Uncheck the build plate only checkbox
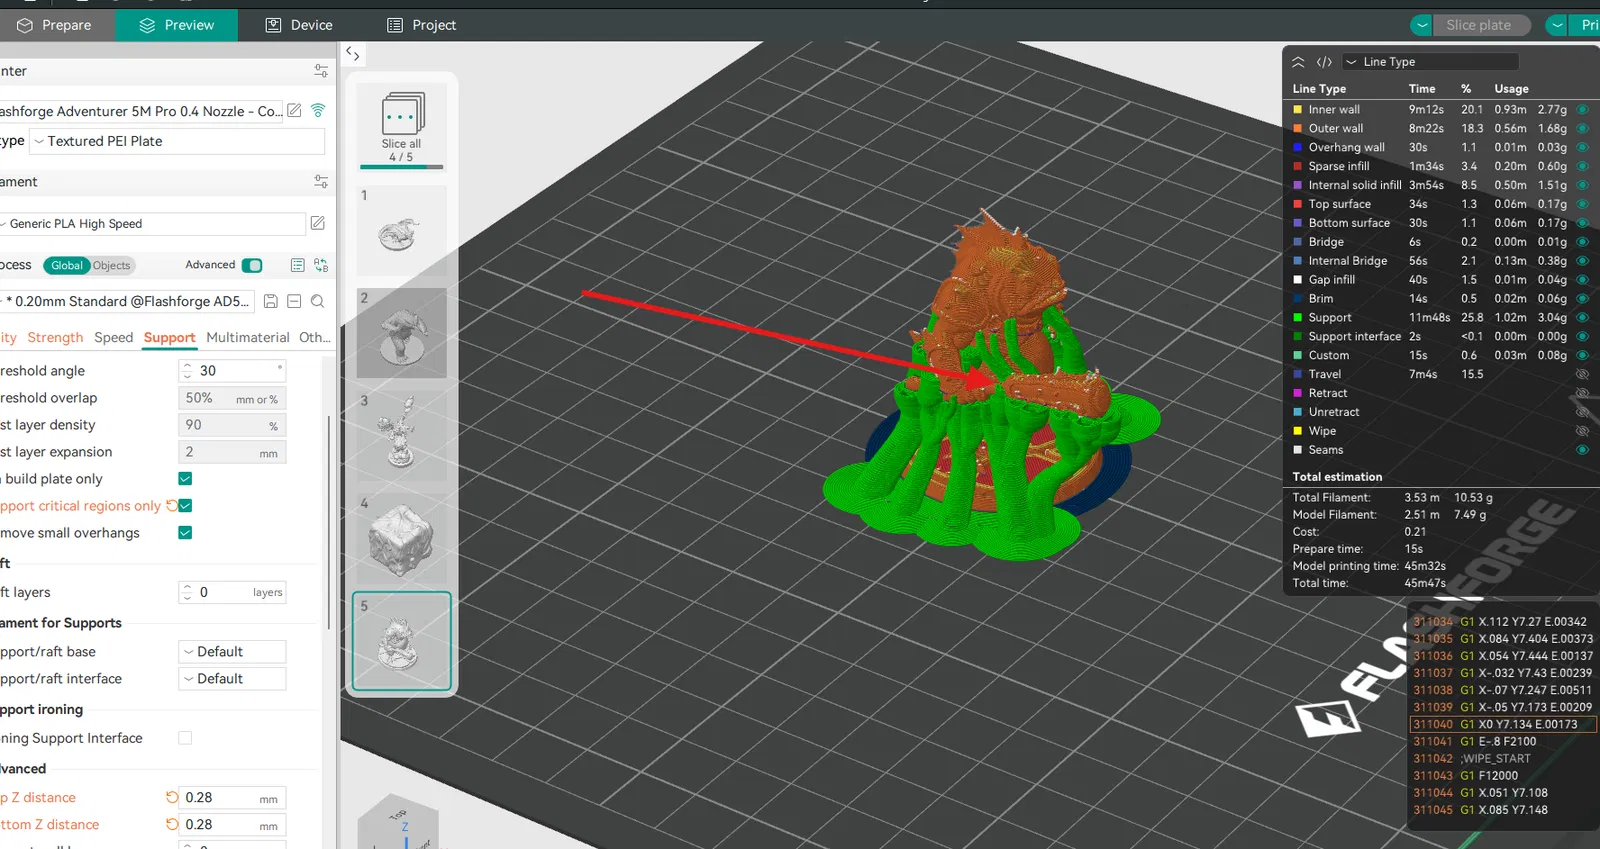 [185, 478]
